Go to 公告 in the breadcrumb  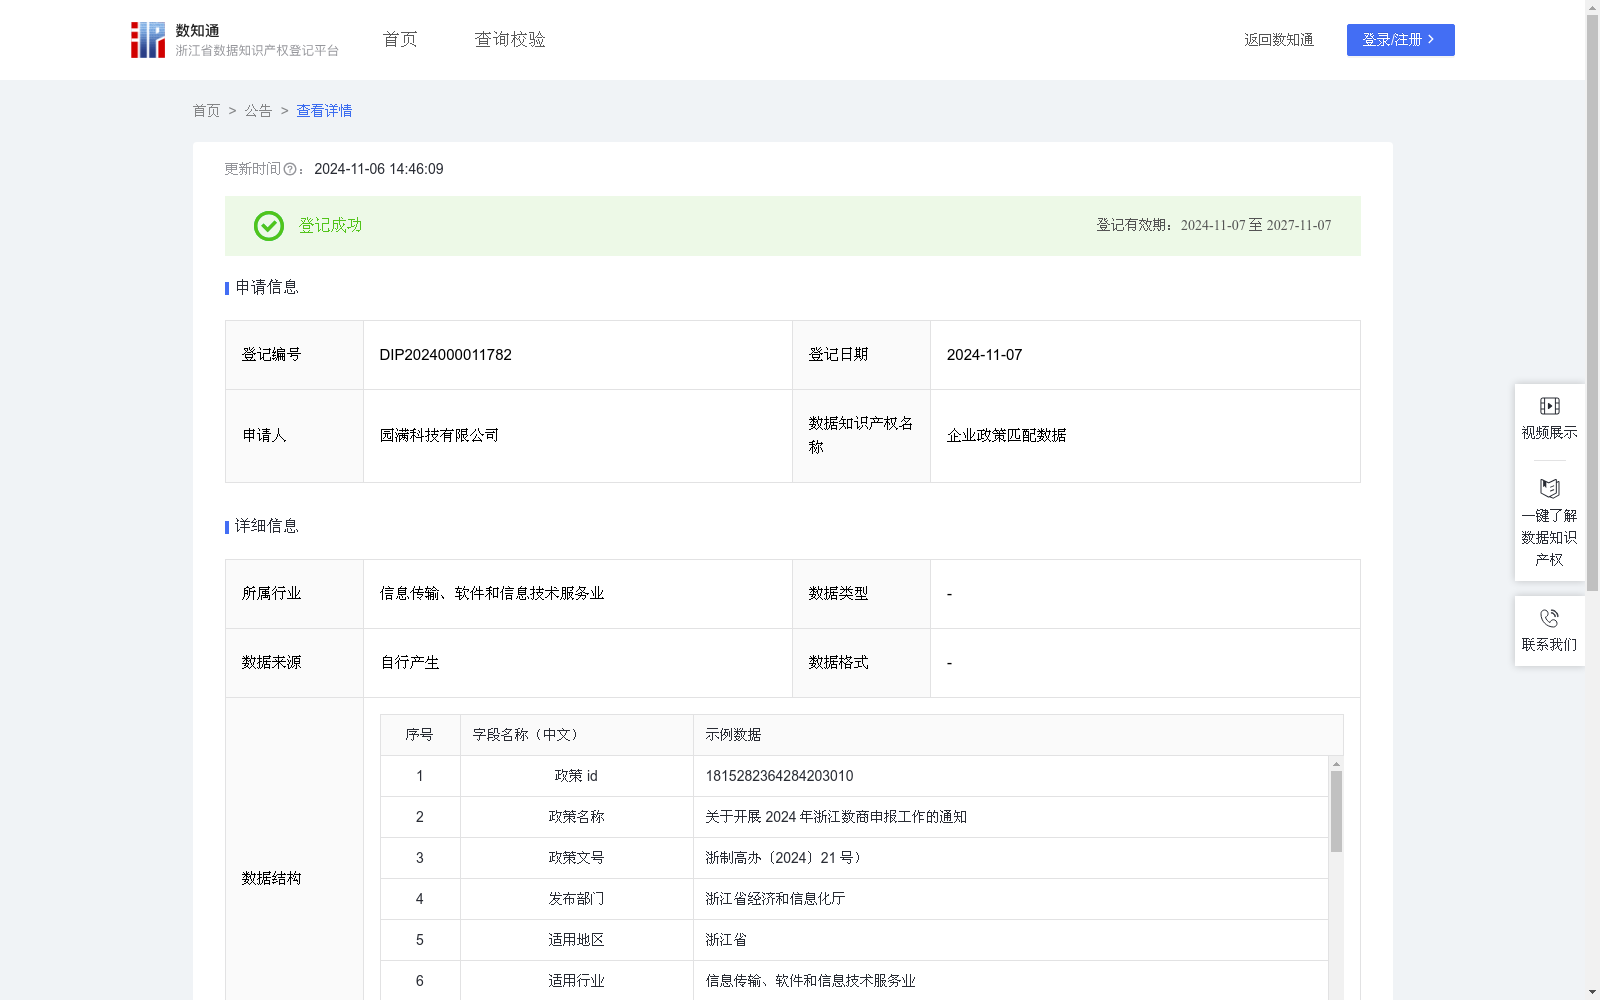point(258,111)
